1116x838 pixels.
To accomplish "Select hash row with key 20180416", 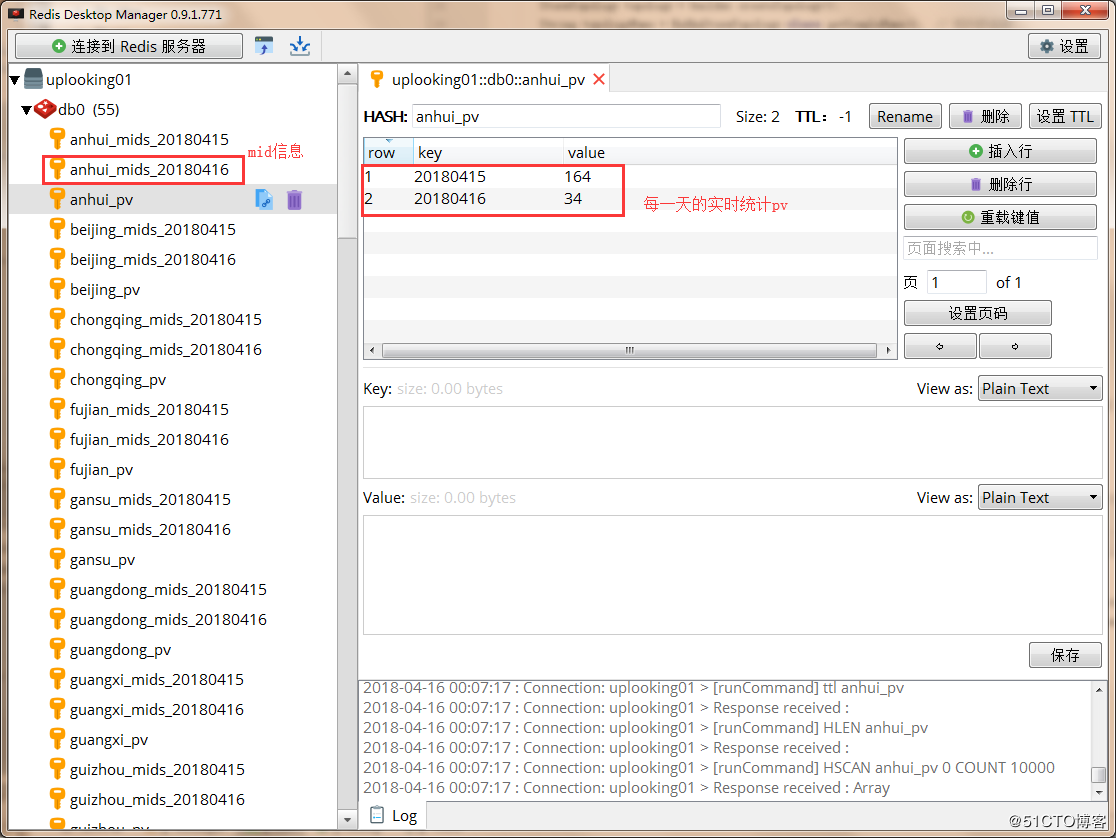I will coord(630,199).
